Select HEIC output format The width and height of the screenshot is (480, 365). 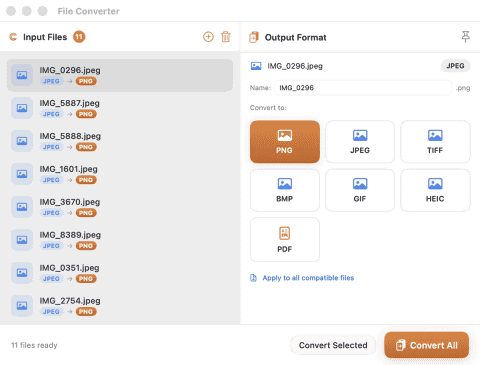pyautogui.click(x=435, y=190)
